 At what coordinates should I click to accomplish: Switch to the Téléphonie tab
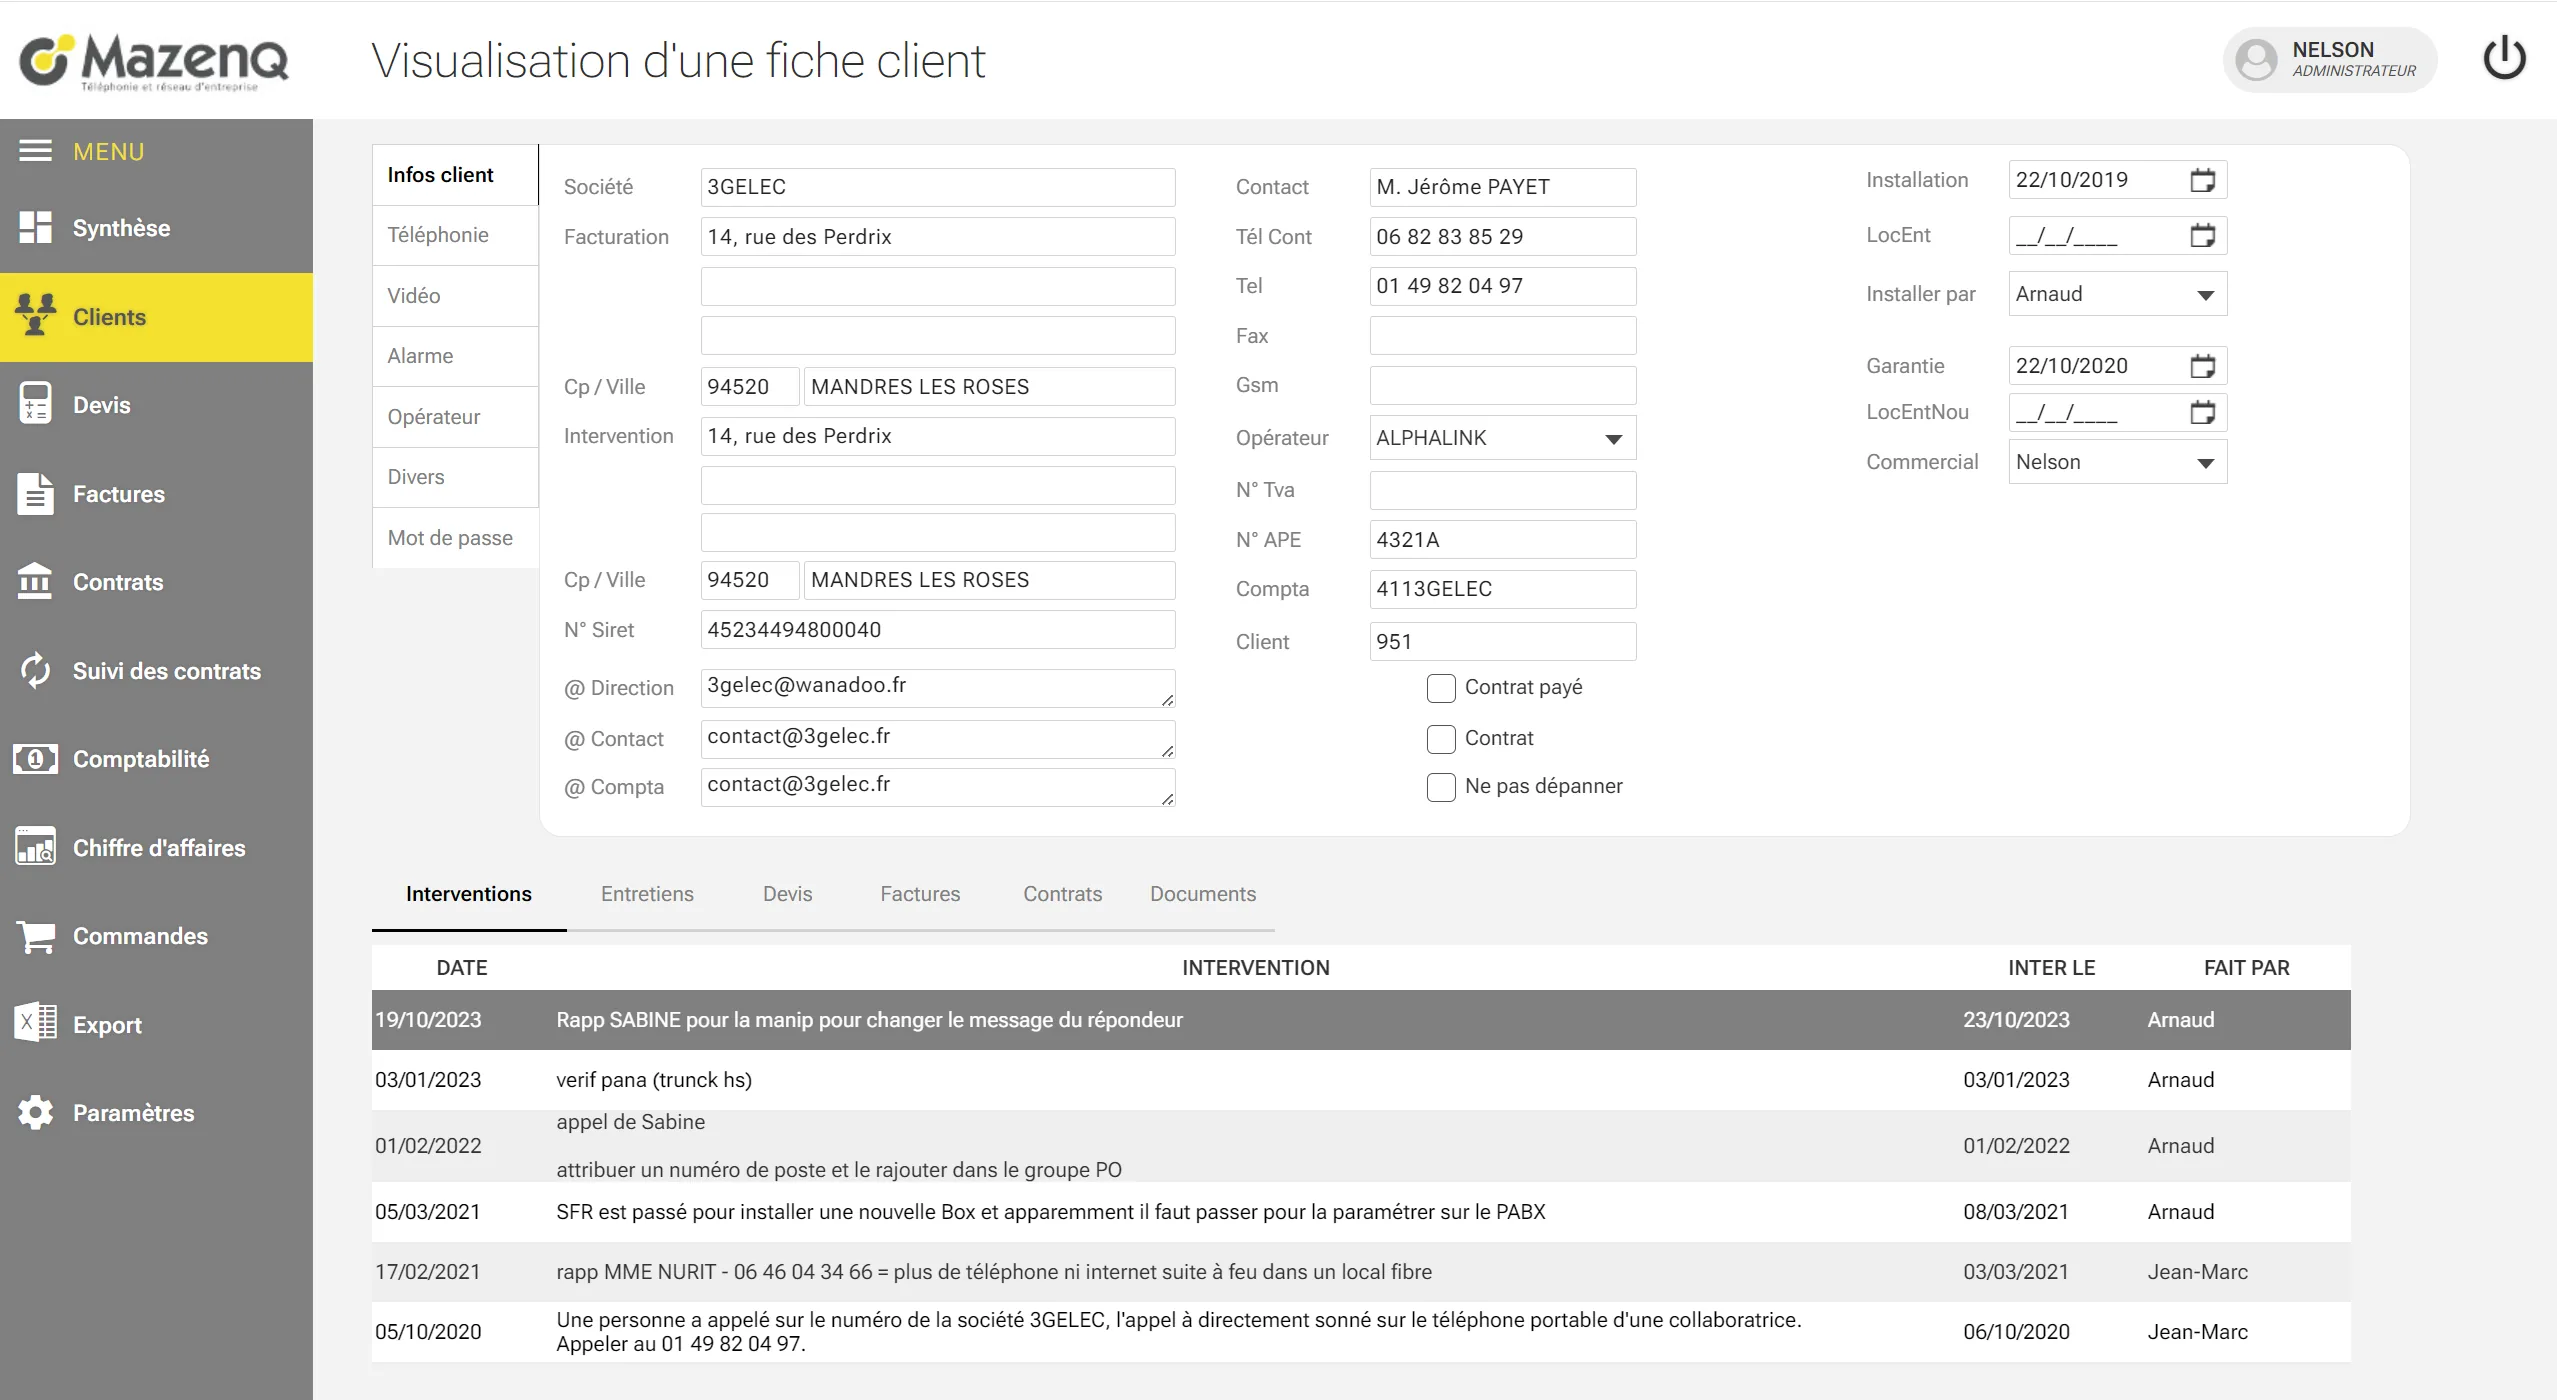point(455,235)
